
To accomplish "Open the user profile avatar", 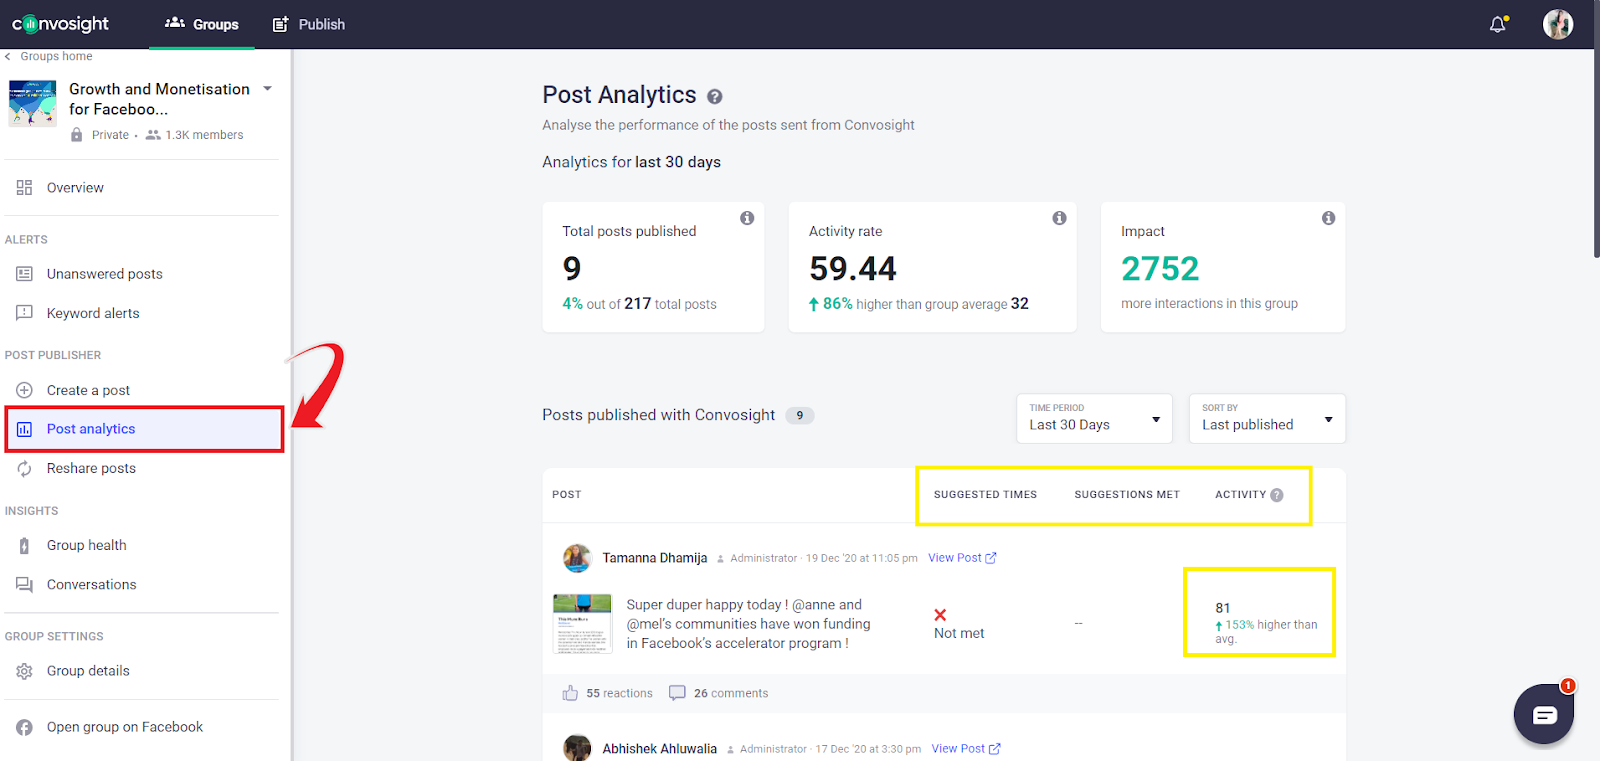I will (1558, 24).
